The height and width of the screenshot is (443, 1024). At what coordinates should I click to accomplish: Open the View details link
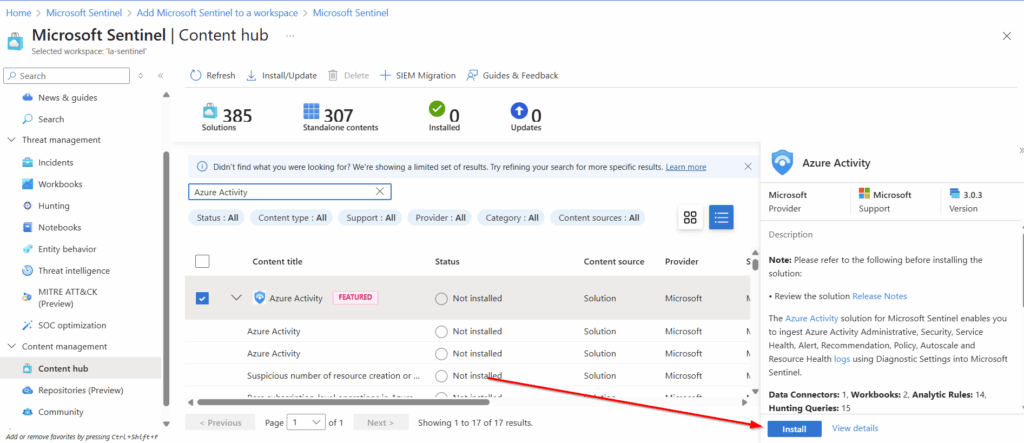pyautogui.click(x=855, y=428)
